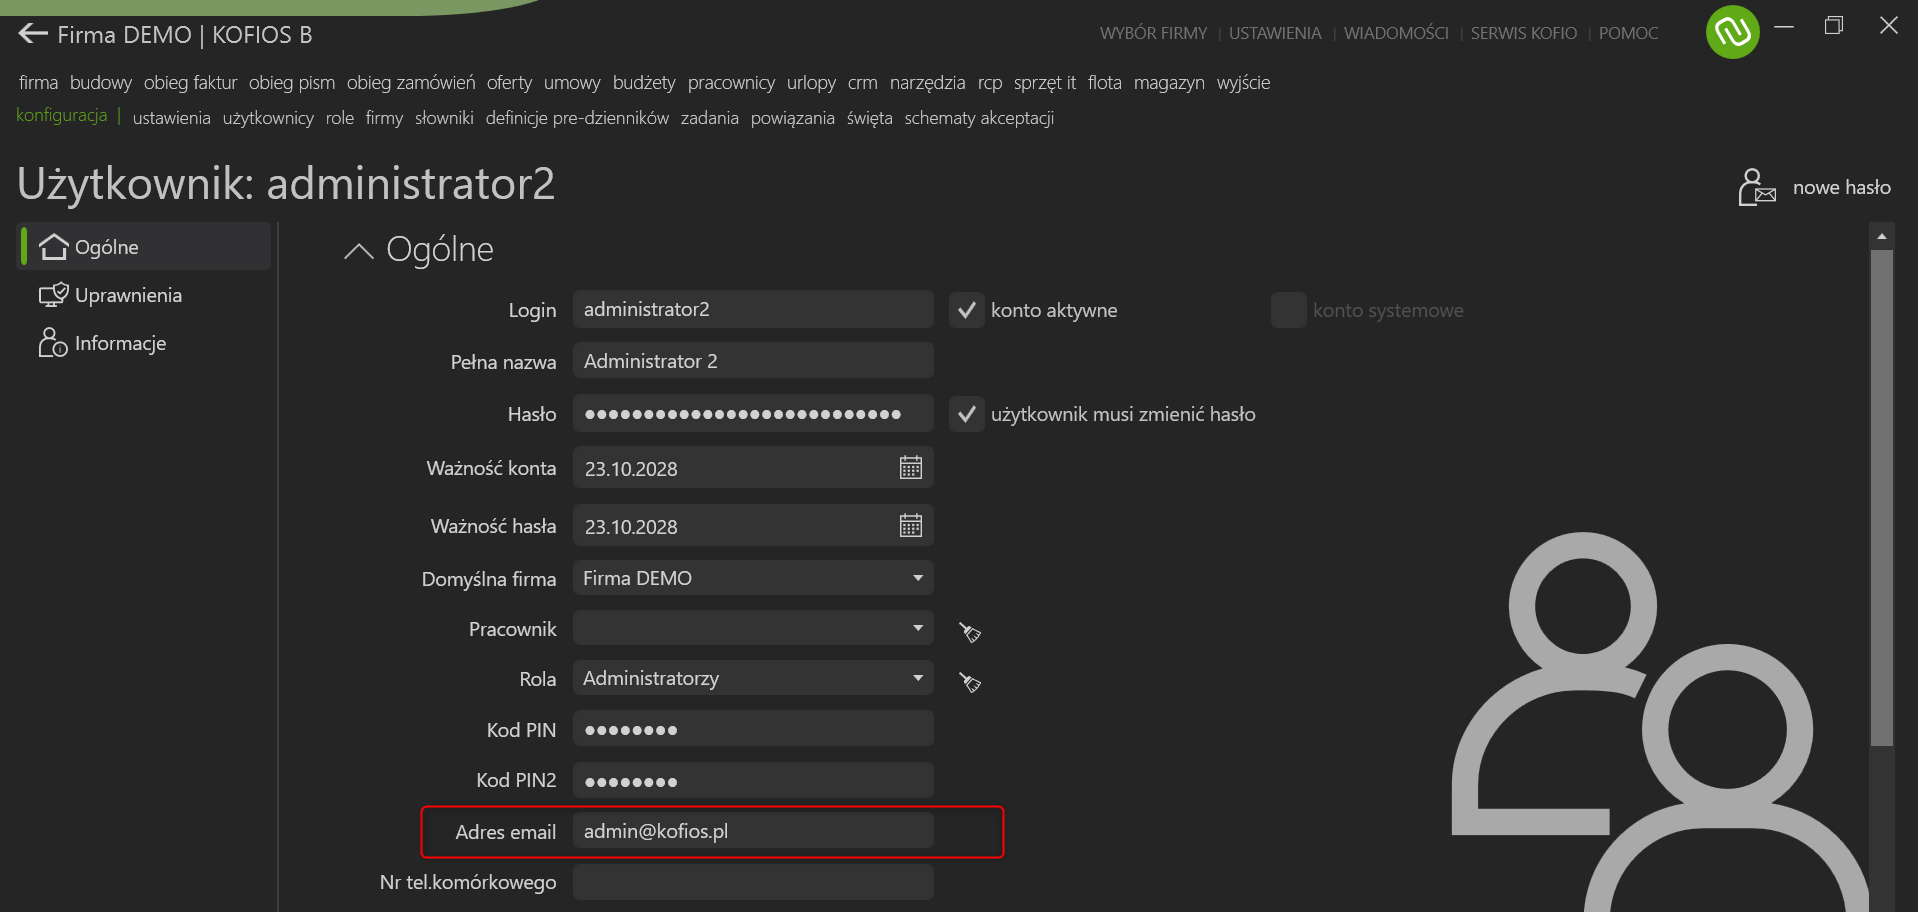
Task: Click the konfiguracja section label
Action: [62, 115]
